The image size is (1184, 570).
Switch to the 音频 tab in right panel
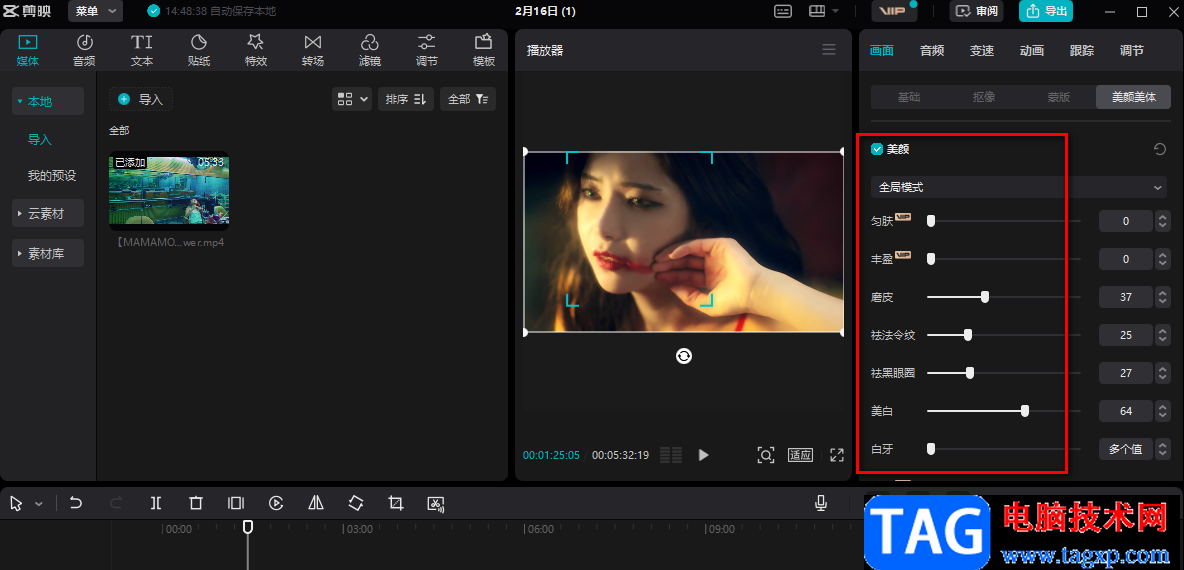932,51
